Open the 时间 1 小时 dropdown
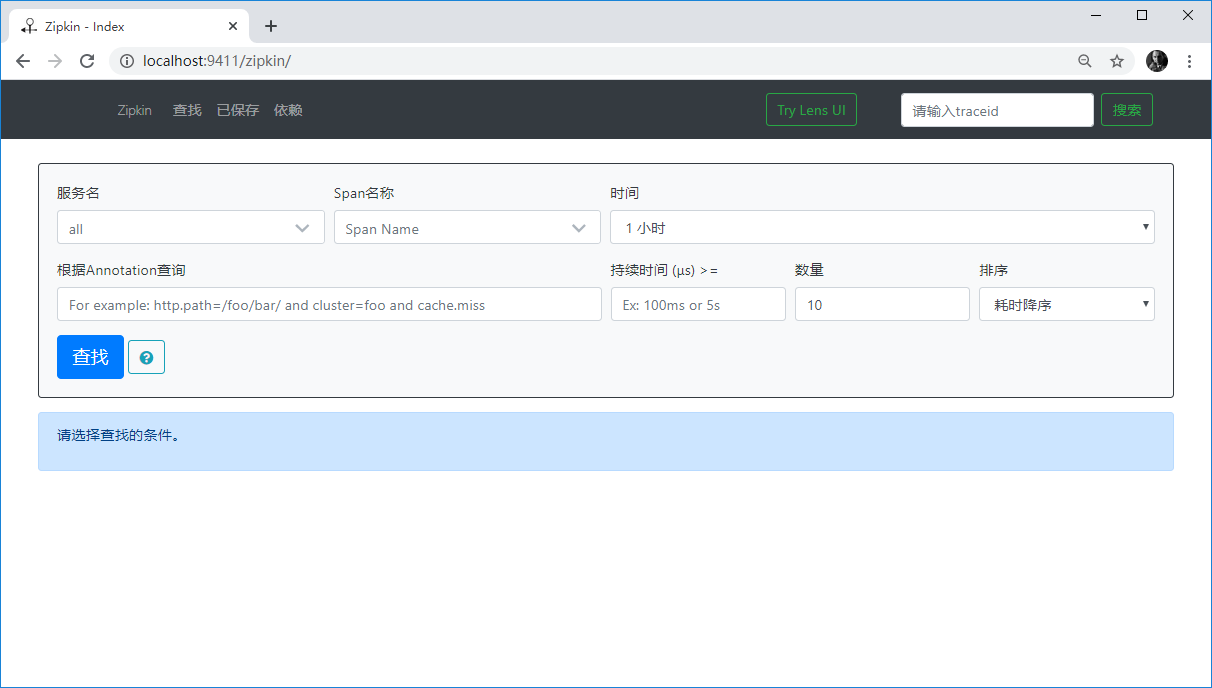The image size is (1212, 688). click(882, 227)
